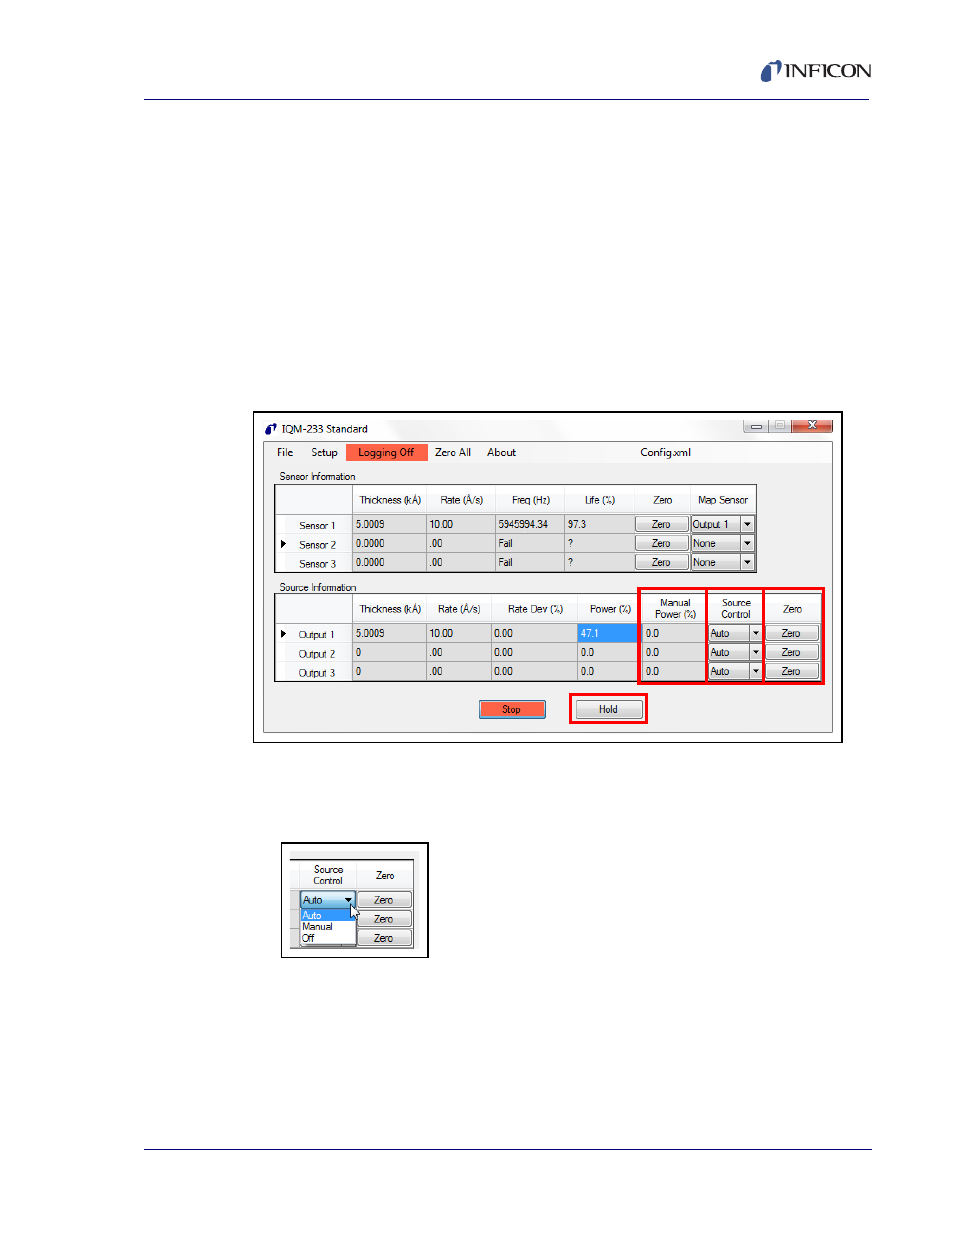
Task: Zero the Output 3 source in main window
Action: click(791, 671)
